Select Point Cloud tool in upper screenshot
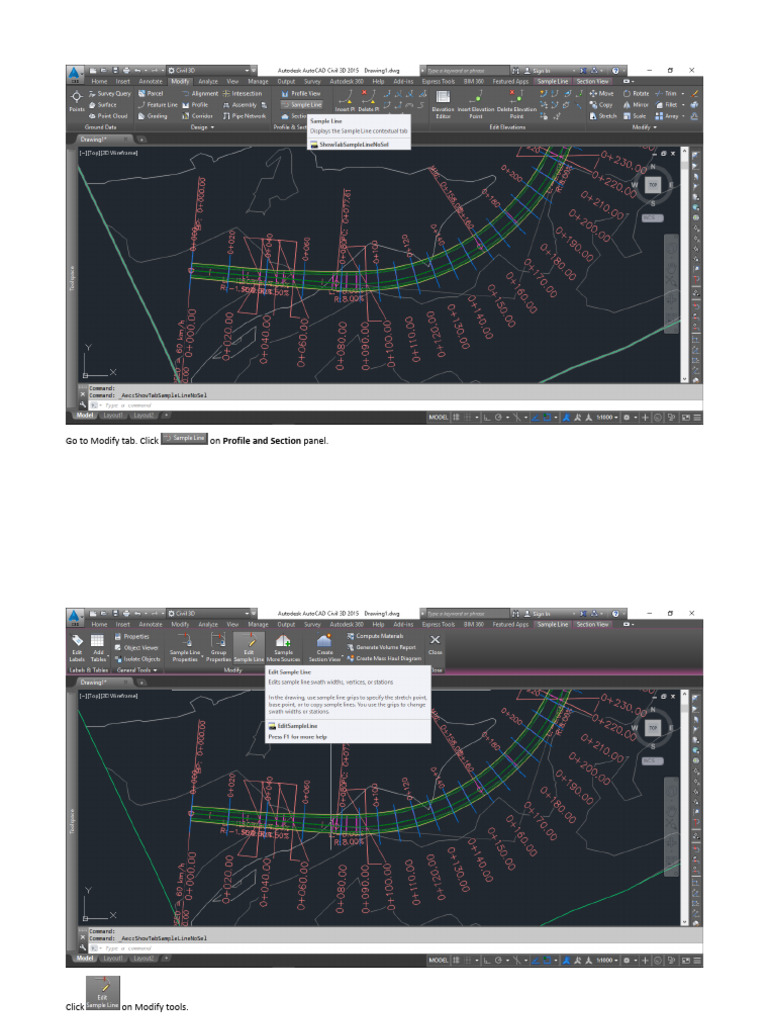The height and width of the screenshot is (1024, 768). tap(108, 116)
